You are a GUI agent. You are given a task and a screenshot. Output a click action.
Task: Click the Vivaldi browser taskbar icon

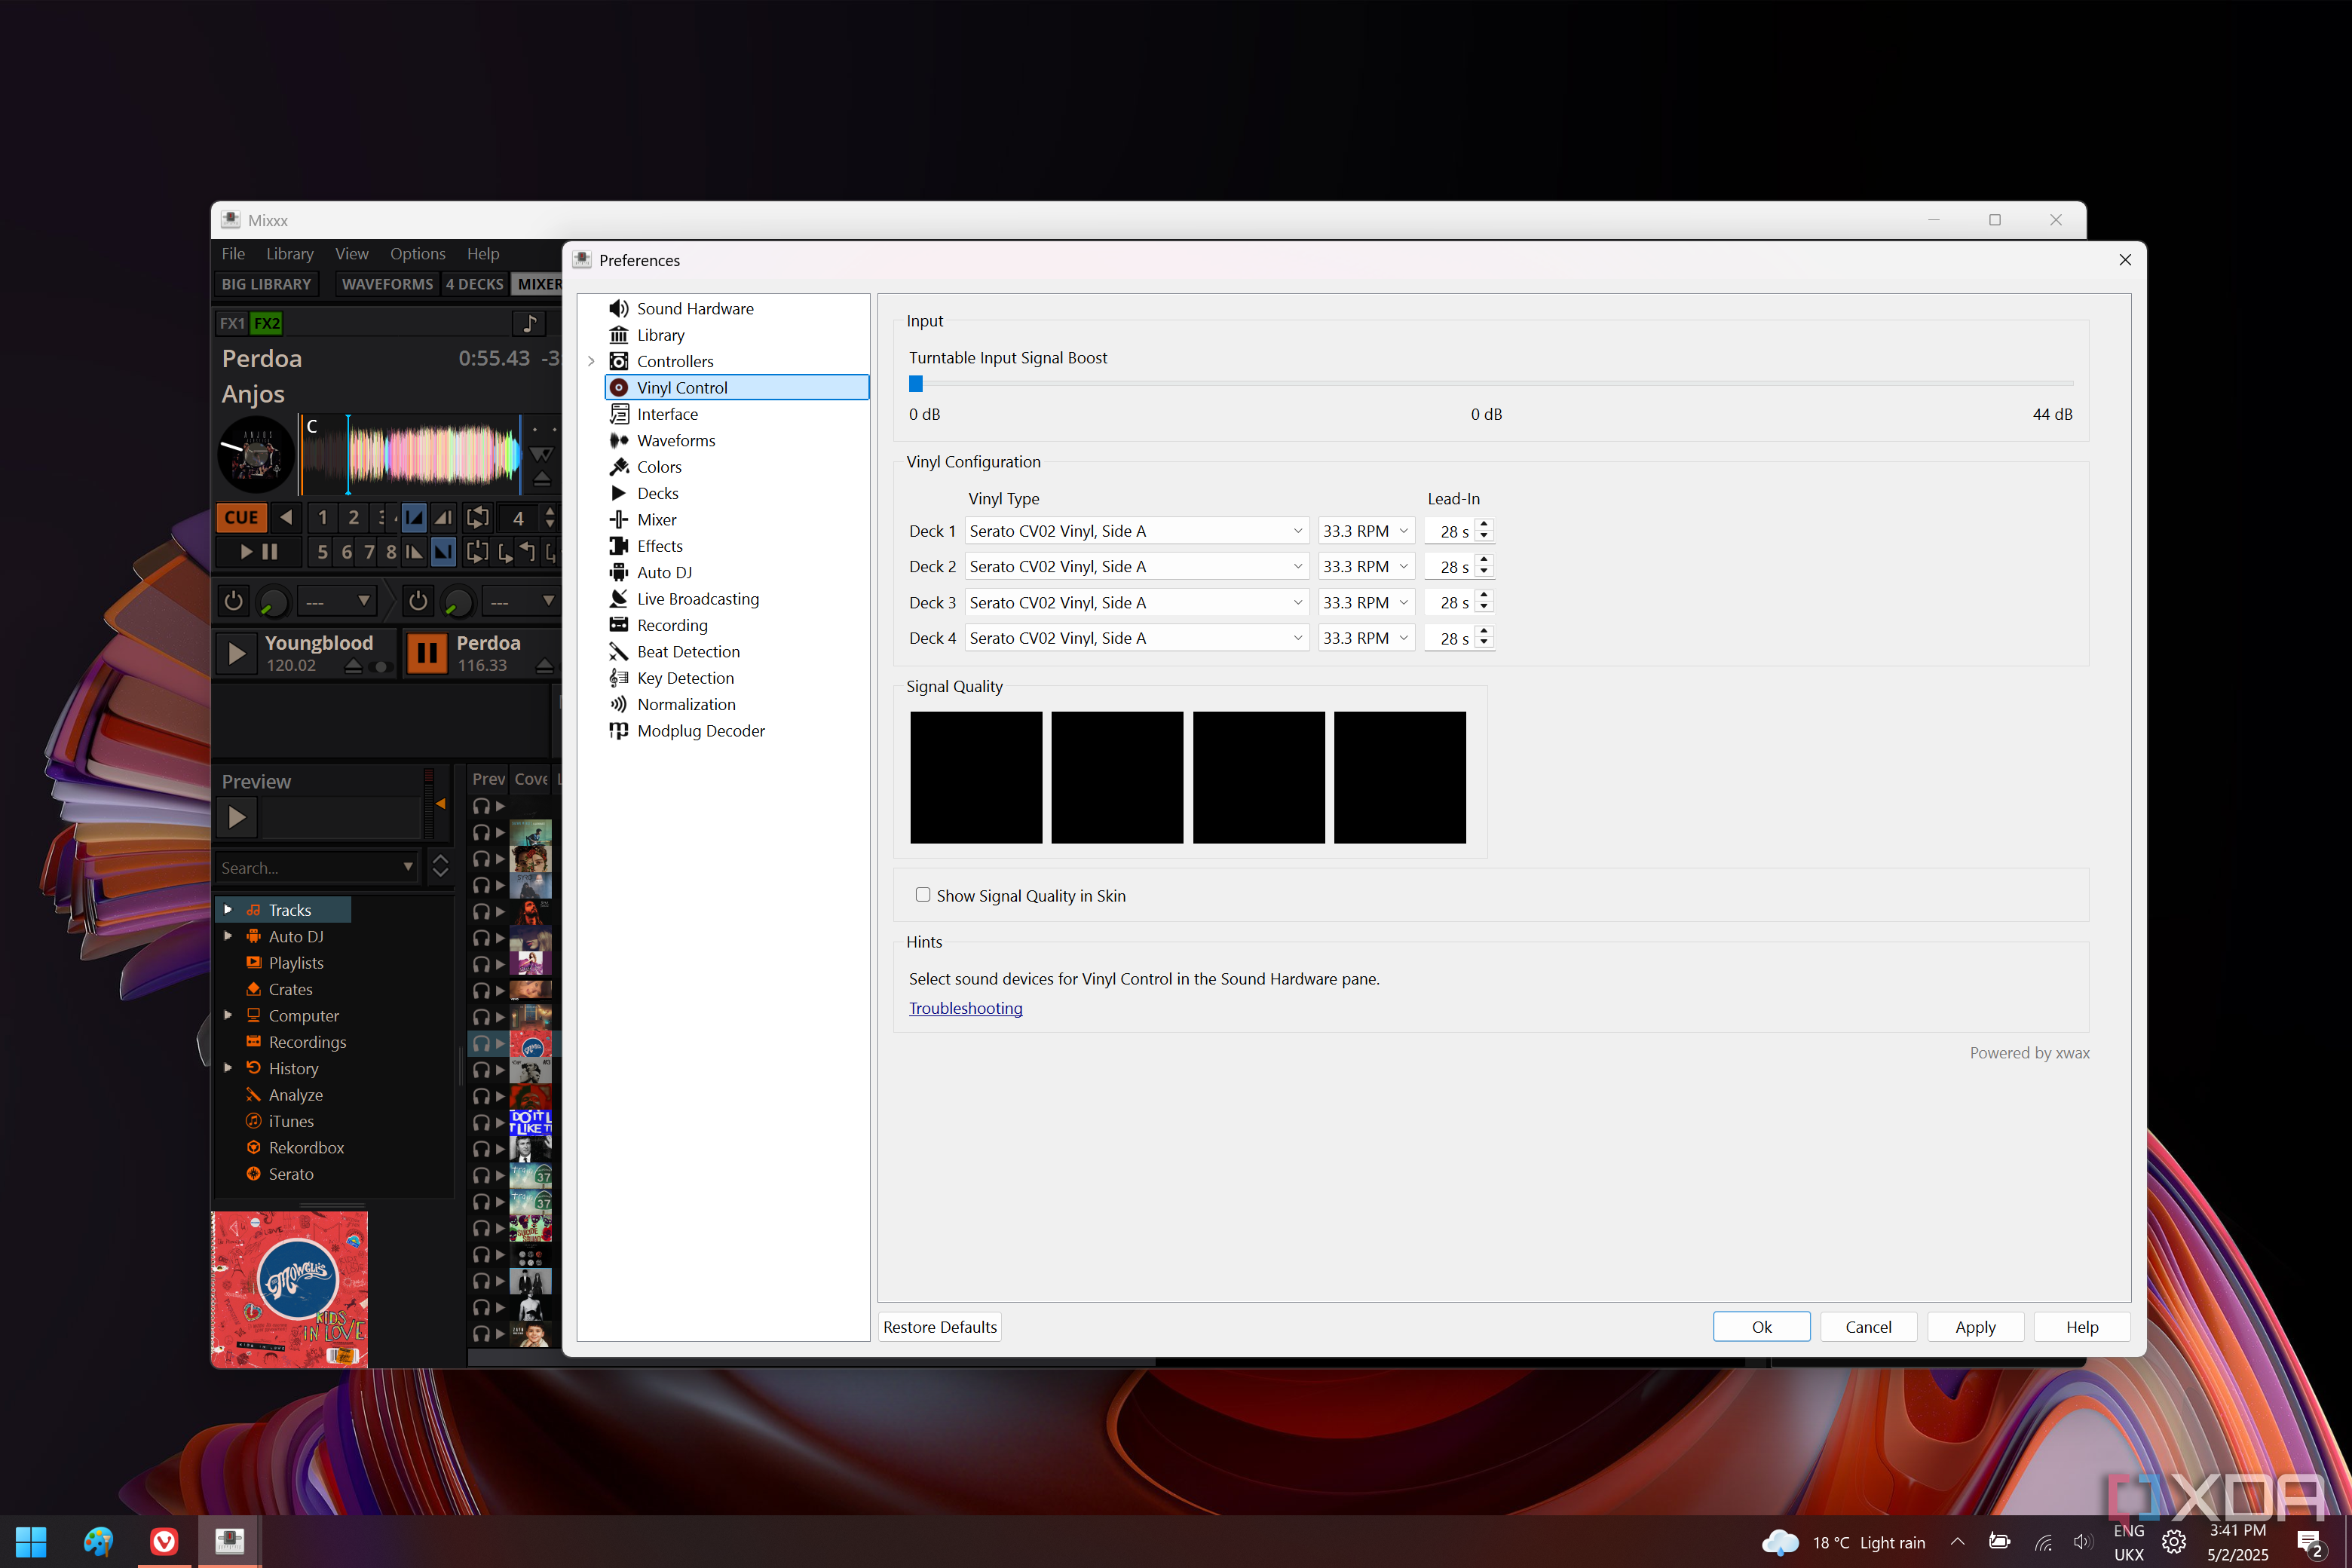coord(164,1541)
